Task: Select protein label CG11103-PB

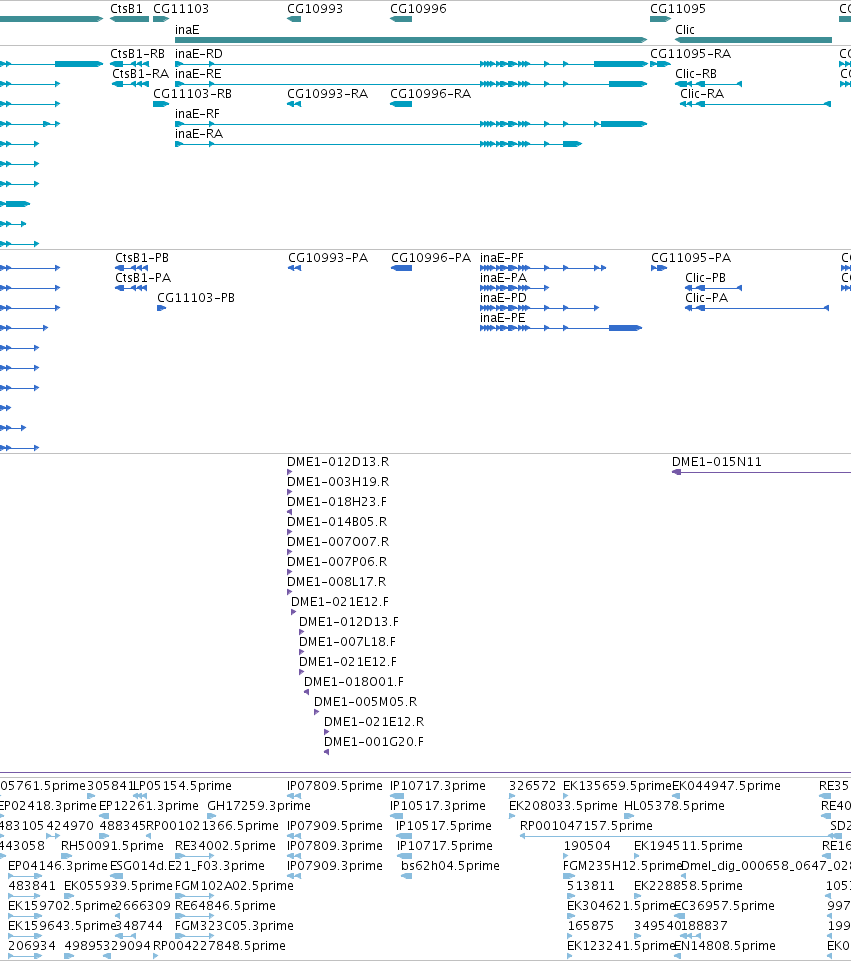Action: (x=196, y=298)
